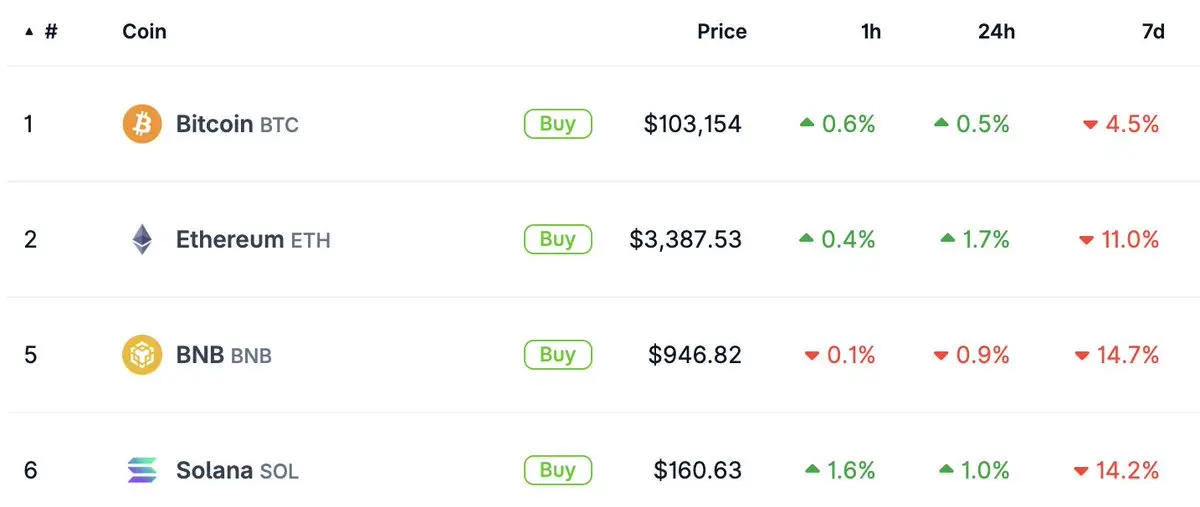Screen dimensions: 1200x507
Task: Sort by 7d change column
Action: [1153, 32]
